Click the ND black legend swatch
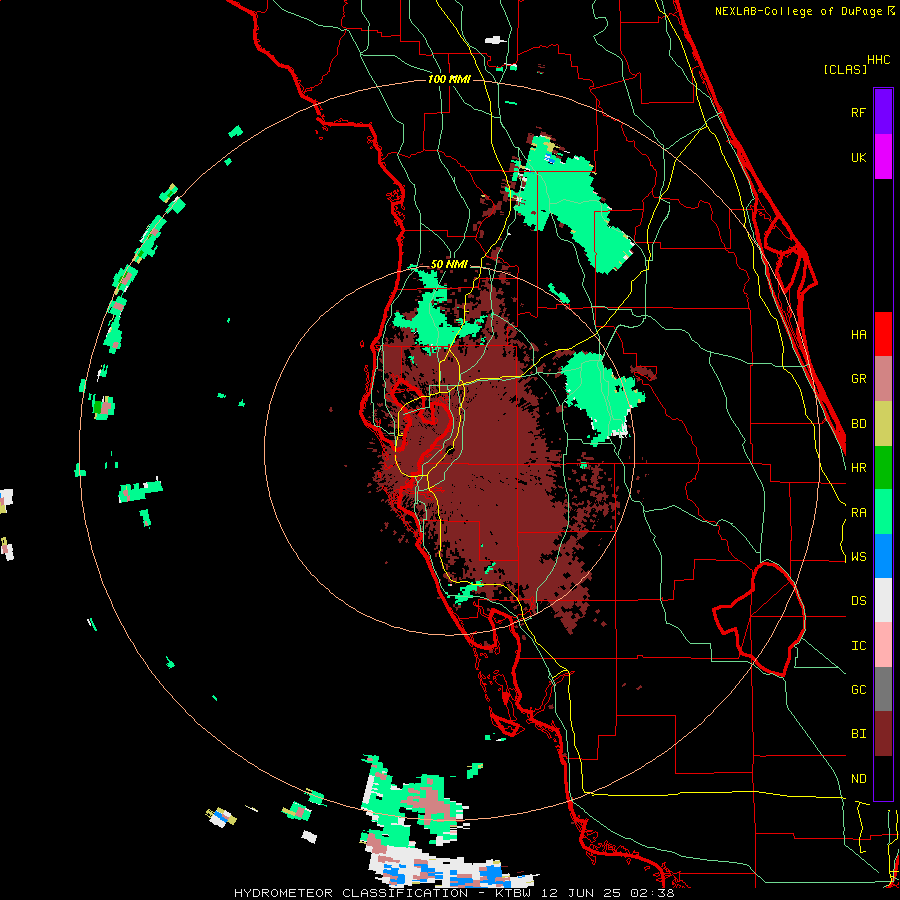 coord(883,778)
